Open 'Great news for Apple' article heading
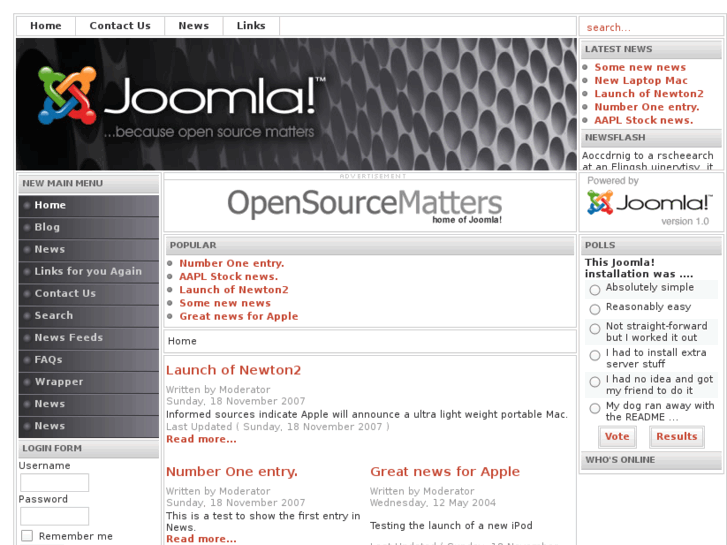Screen dimensions: 727x545 pos(445,472)
